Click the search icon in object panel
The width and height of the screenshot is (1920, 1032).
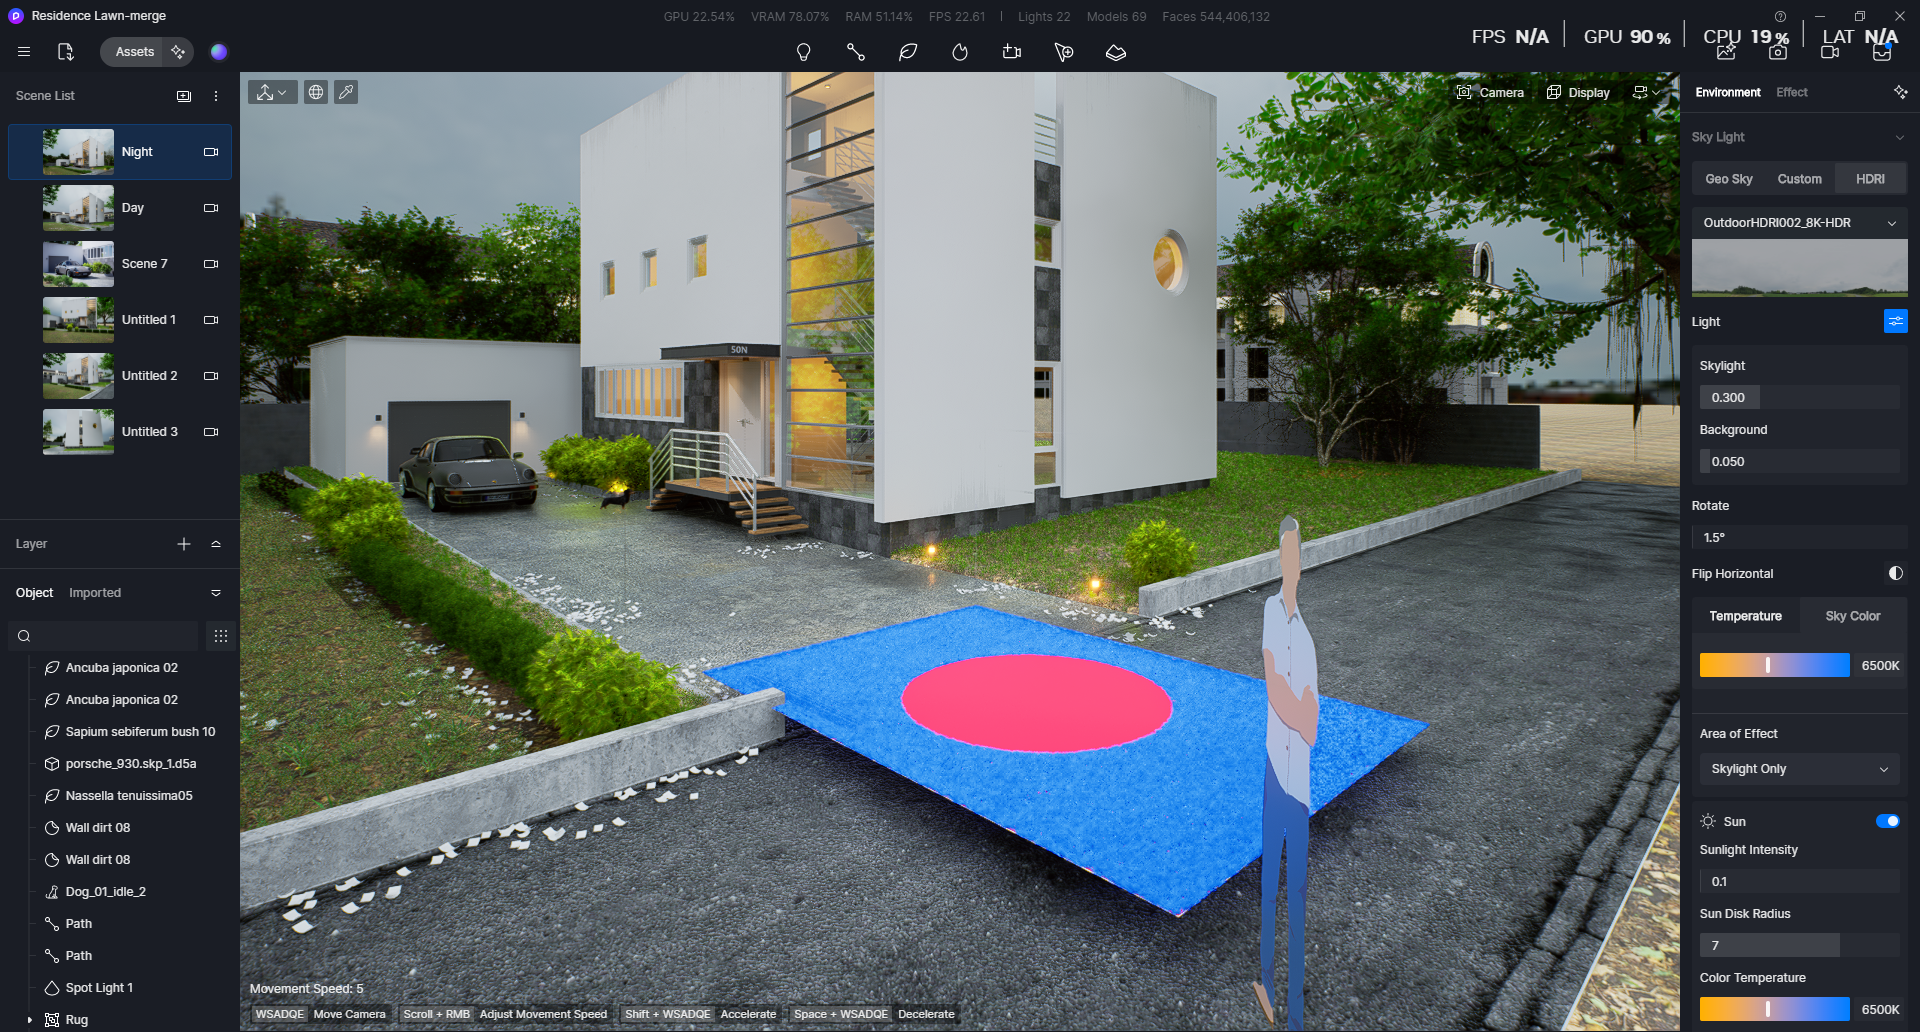(x=24, y=636)
